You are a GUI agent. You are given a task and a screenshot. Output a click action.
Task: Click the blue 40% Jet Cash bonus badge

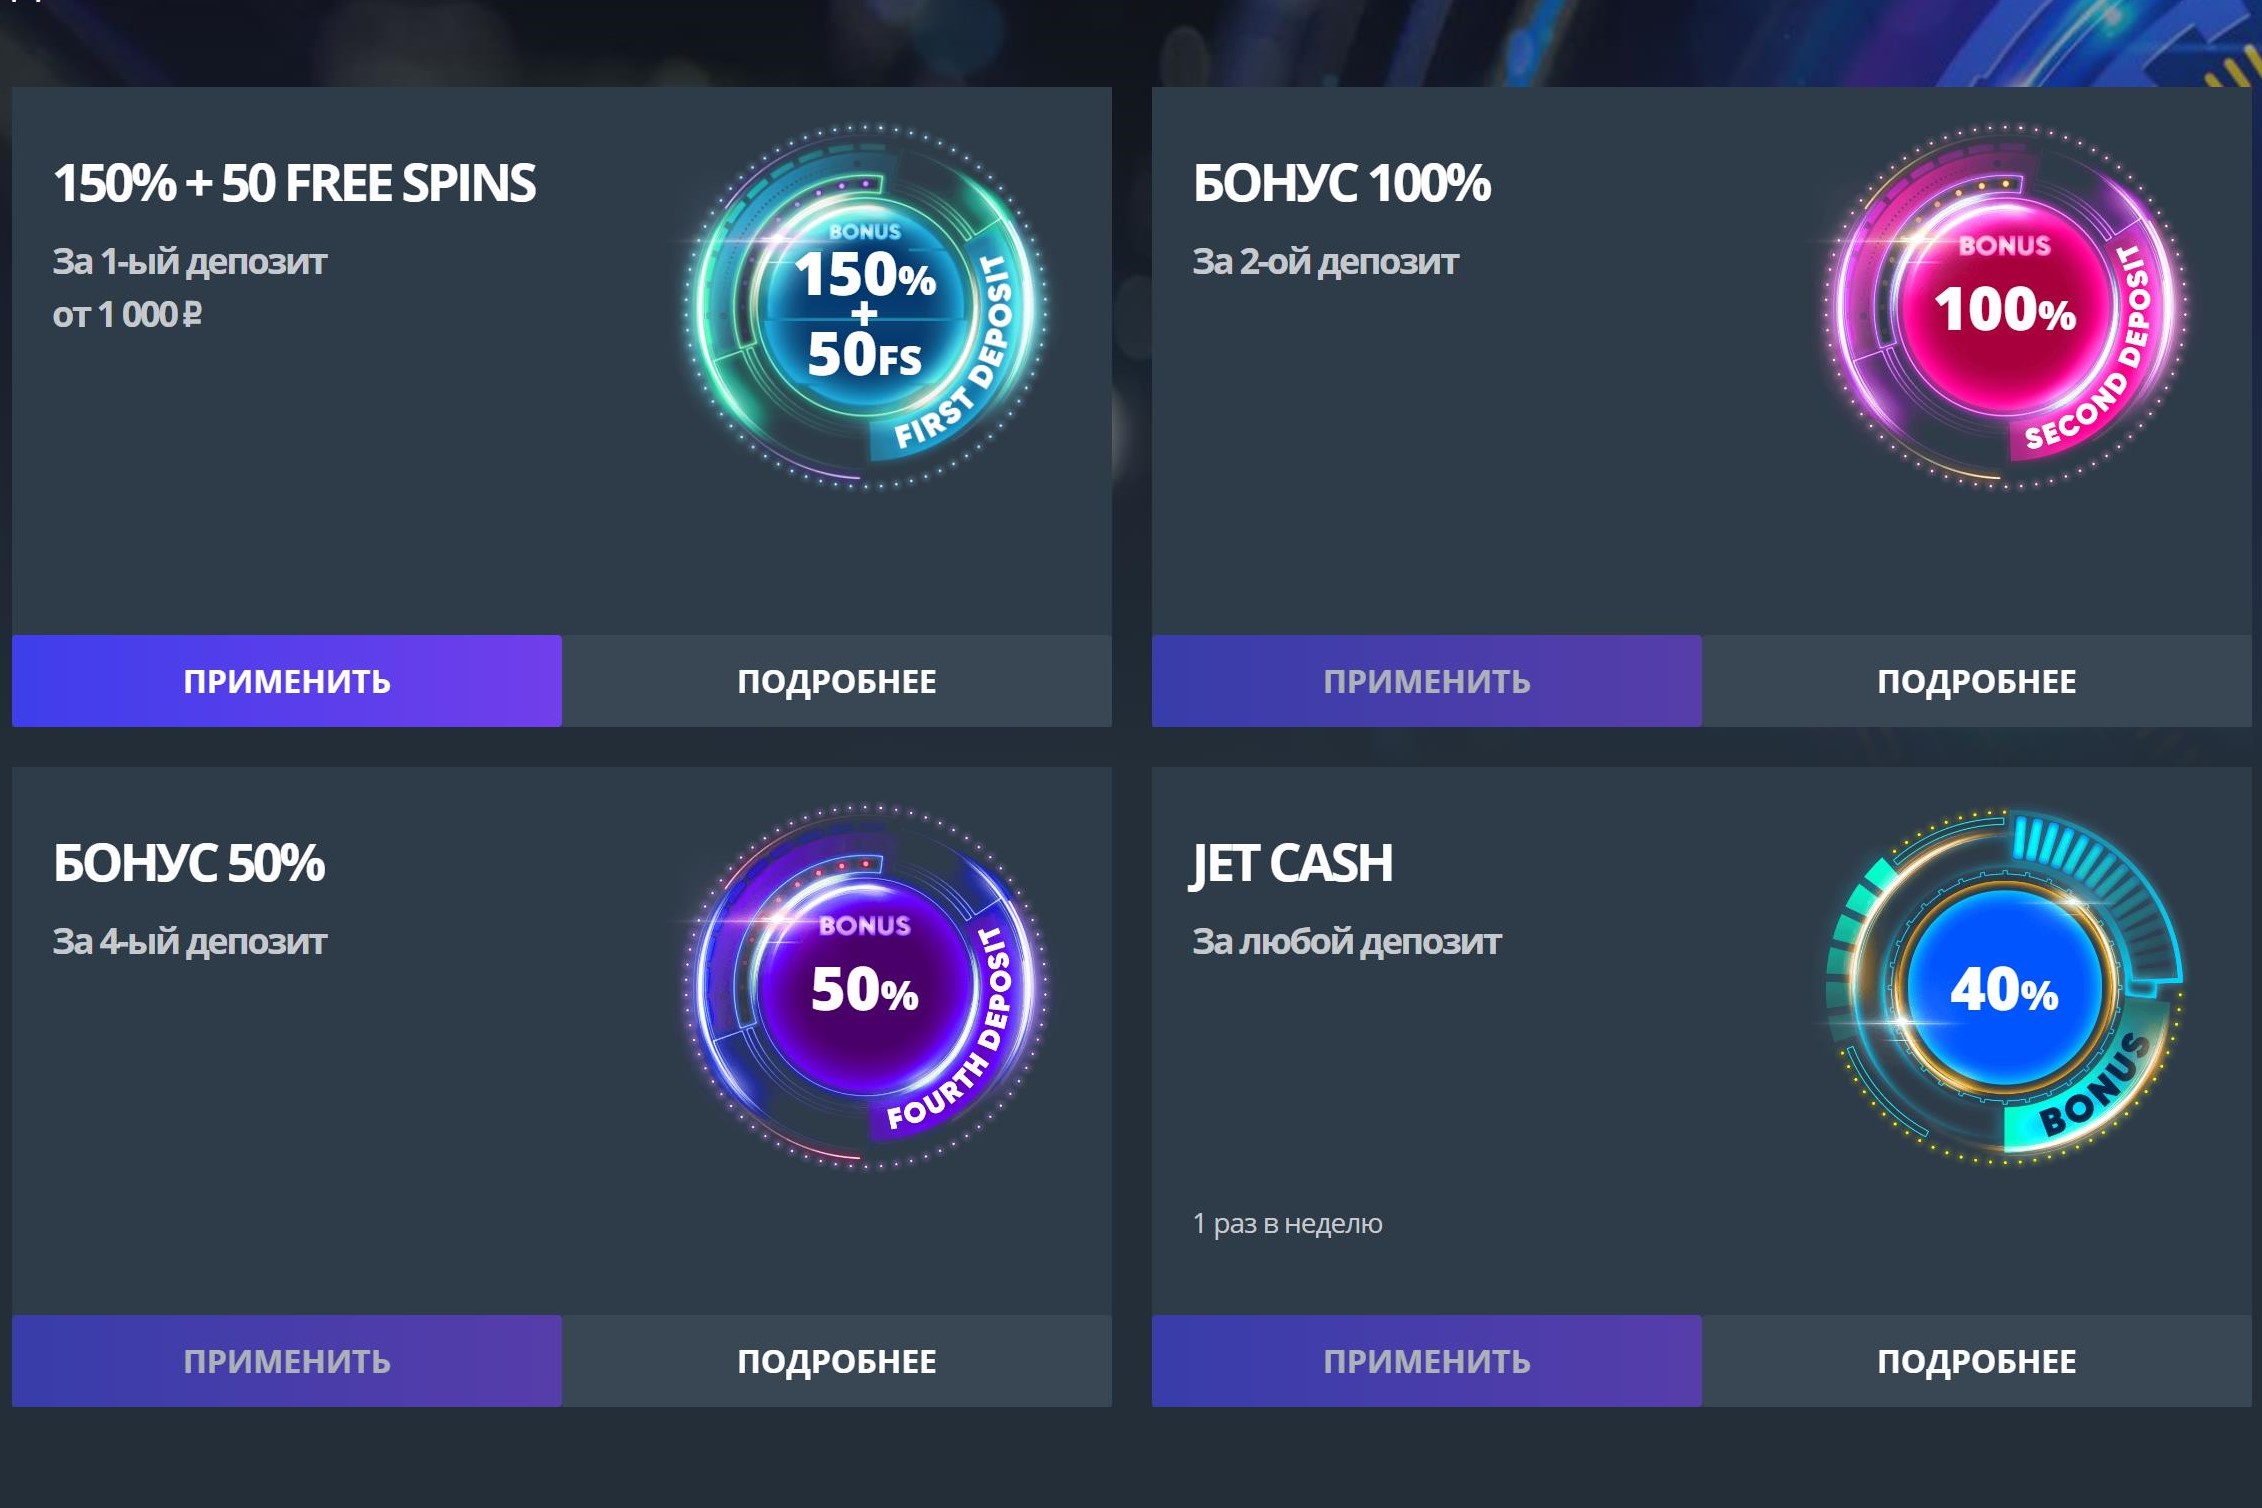(2004, 987)
